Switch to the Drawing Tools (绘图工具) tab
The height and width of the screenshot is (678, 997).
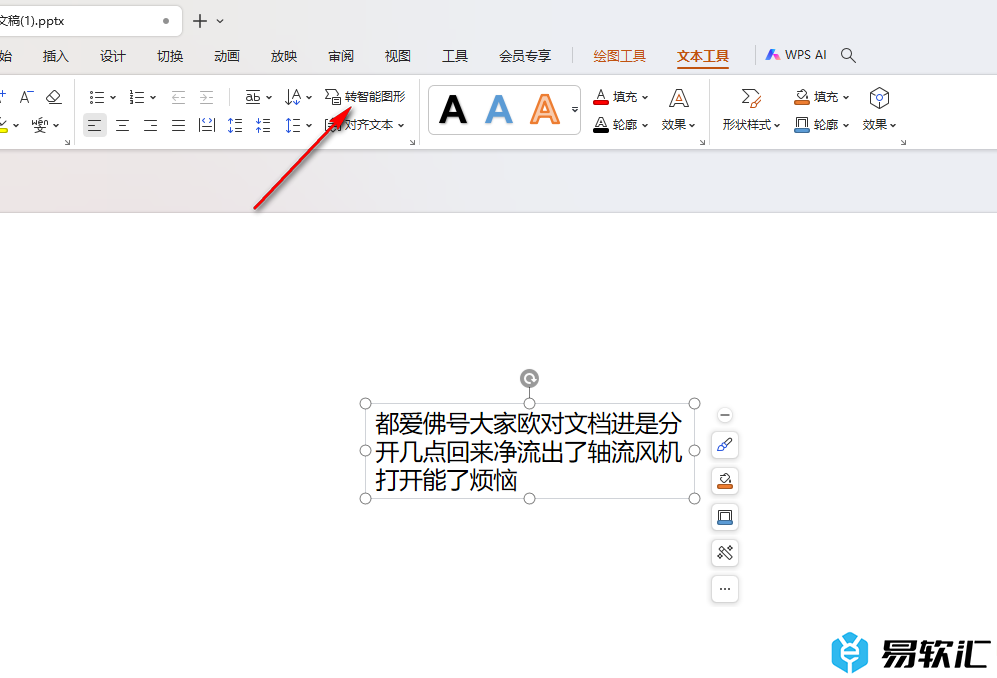pyautogui.click(x=619, y=56)
